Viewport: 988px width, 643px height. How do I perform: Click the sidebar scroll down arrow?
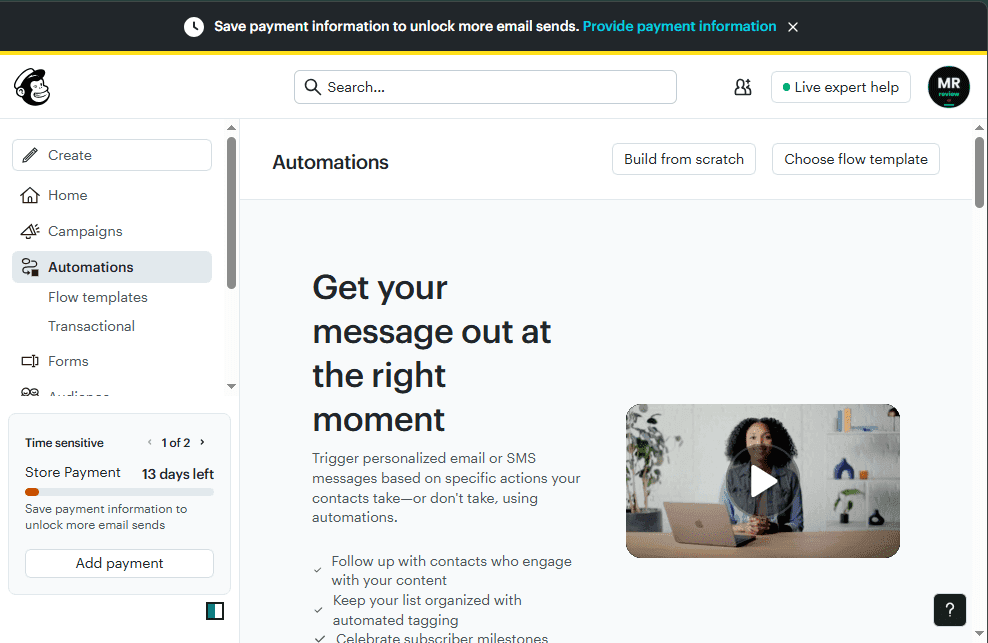click(231, 386)
